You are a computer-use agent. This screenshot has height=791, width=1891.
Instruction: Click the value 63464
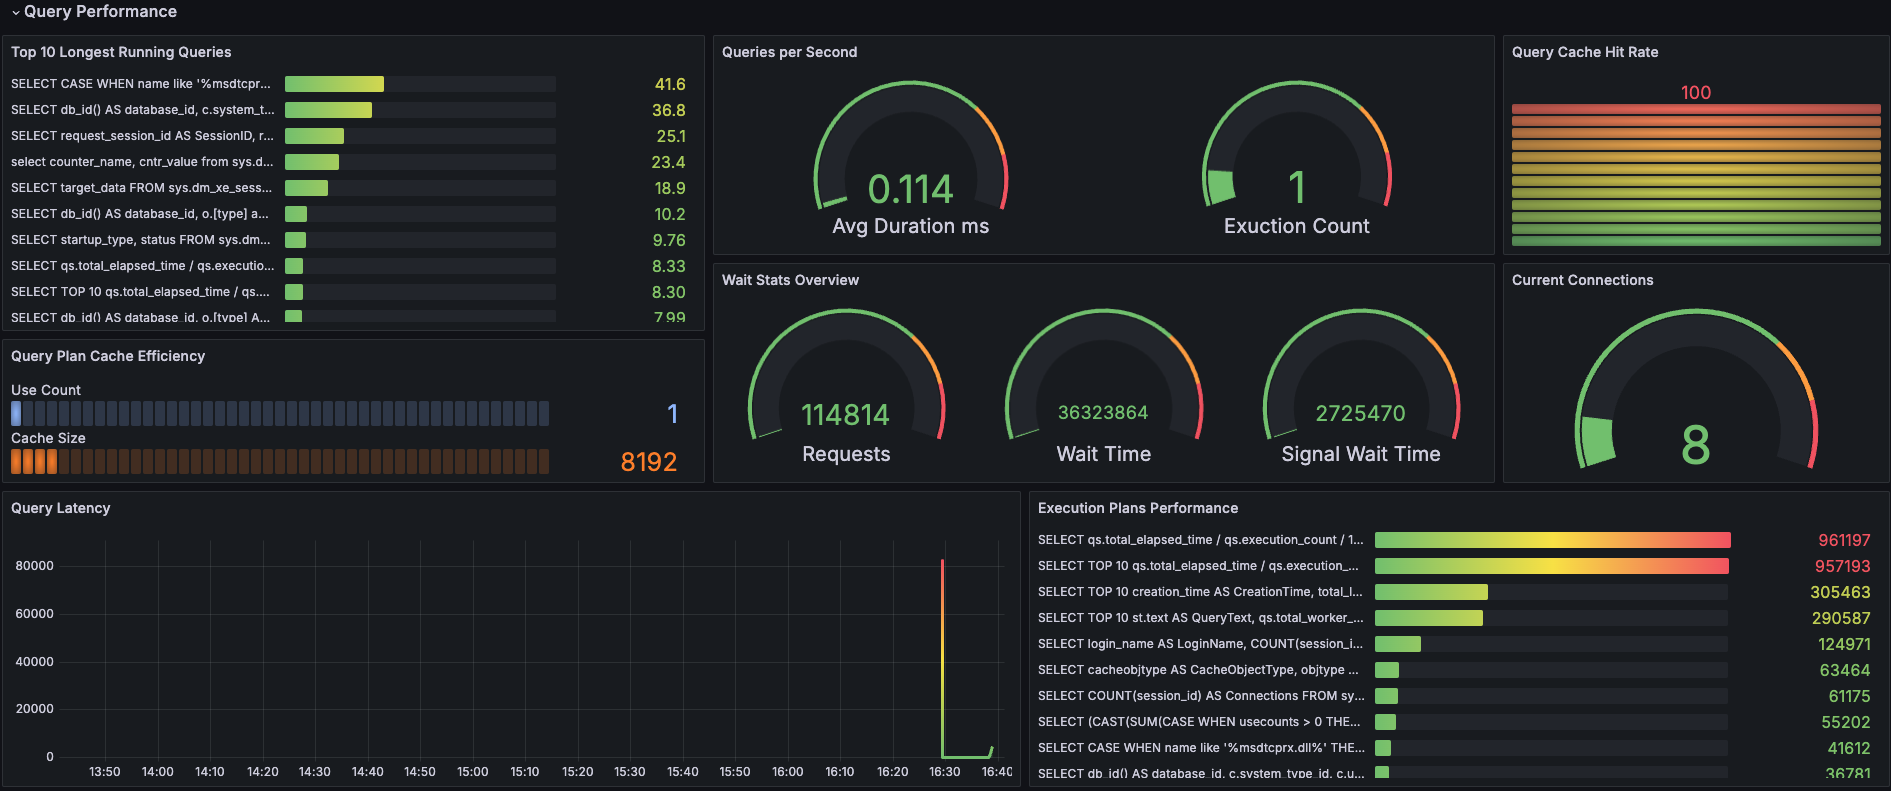pos(1845,670)
